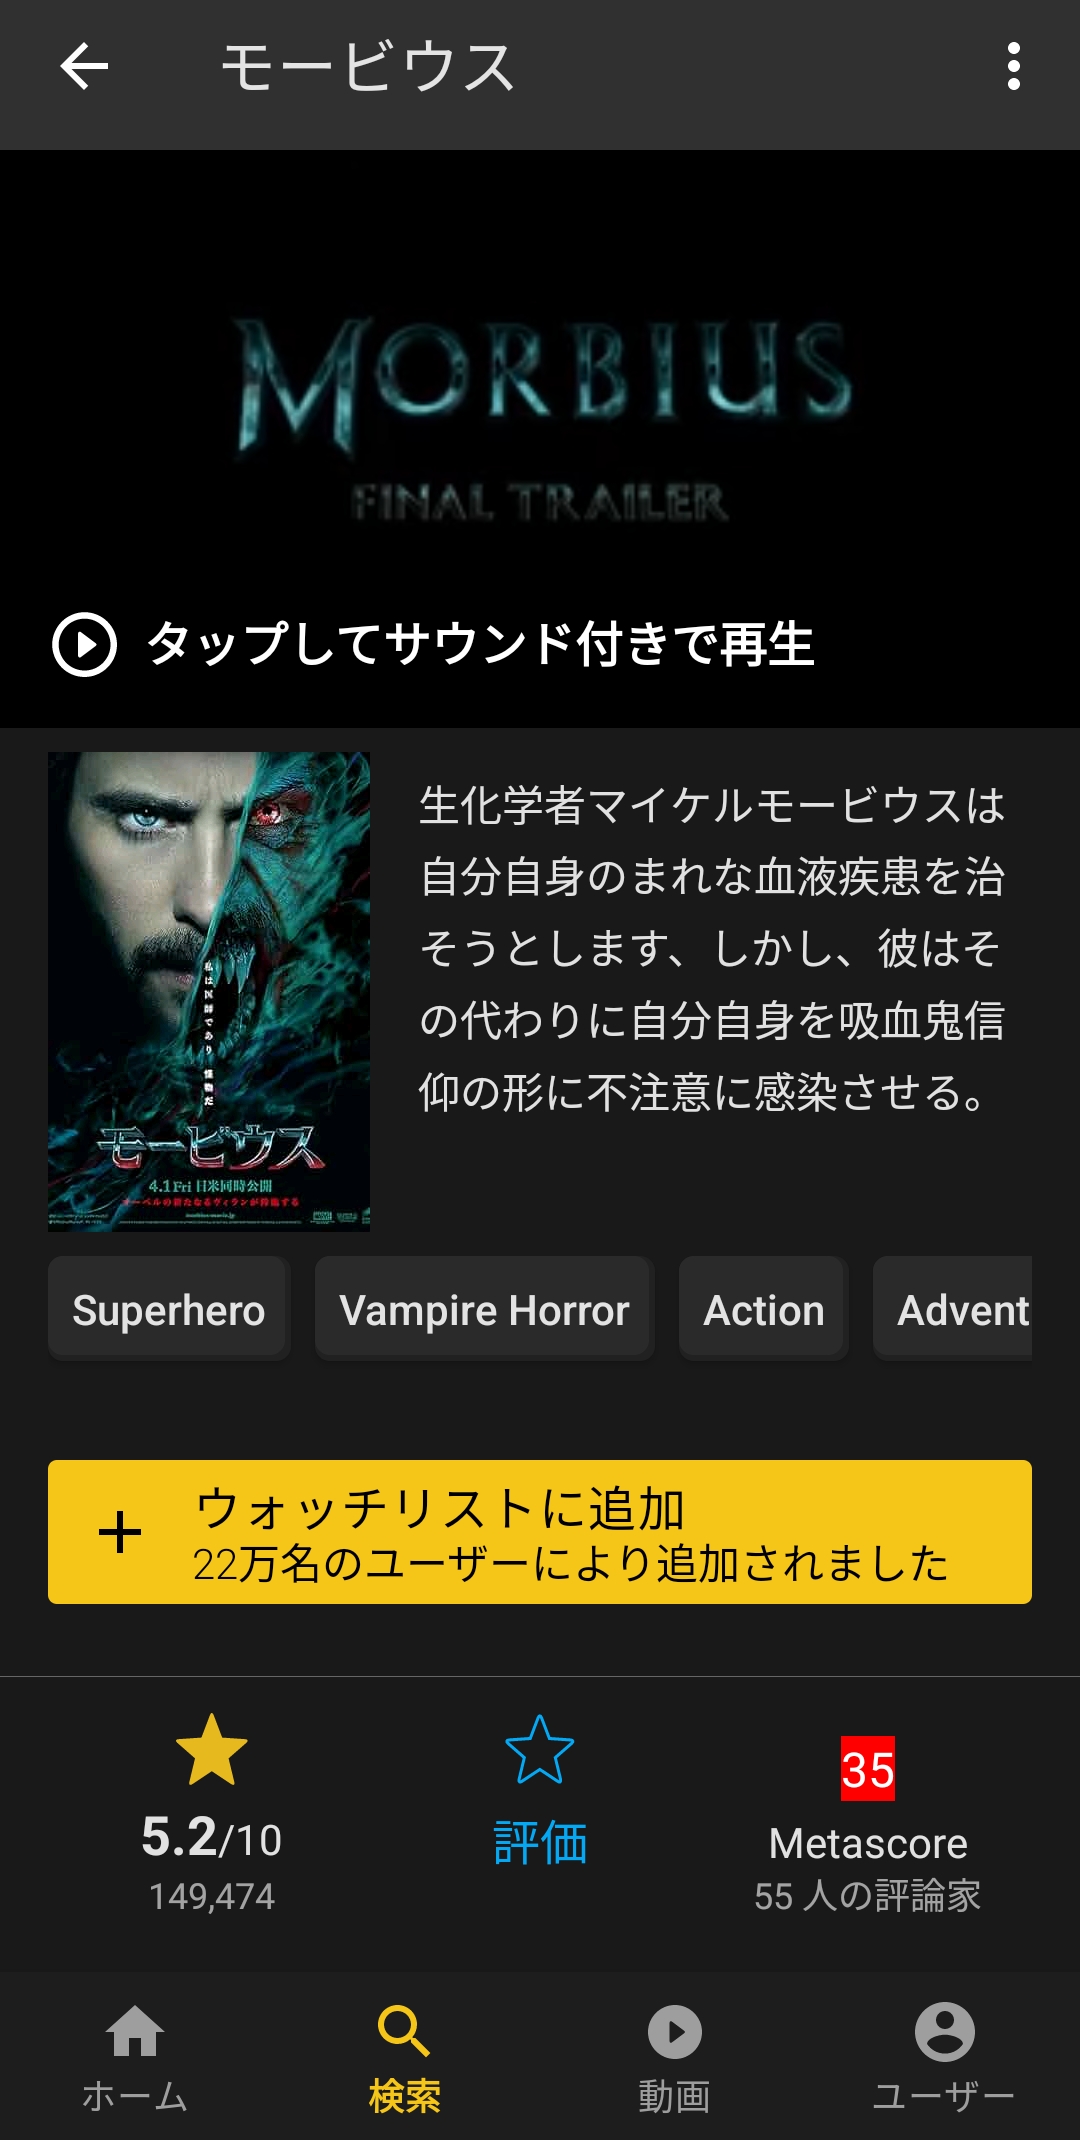Tap the plus icon on watchlist button

coord(120,1532)
